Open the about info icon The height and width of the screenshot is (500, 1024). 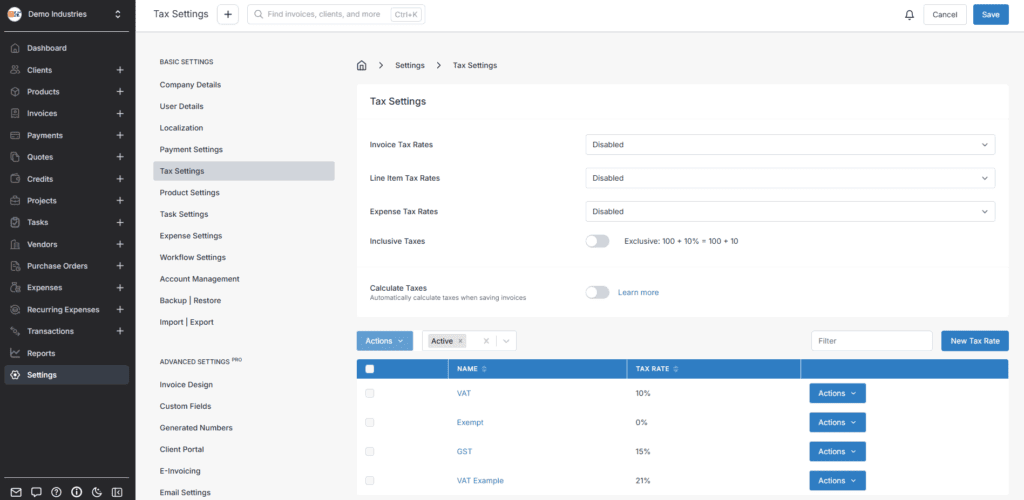tap(76, 492)
